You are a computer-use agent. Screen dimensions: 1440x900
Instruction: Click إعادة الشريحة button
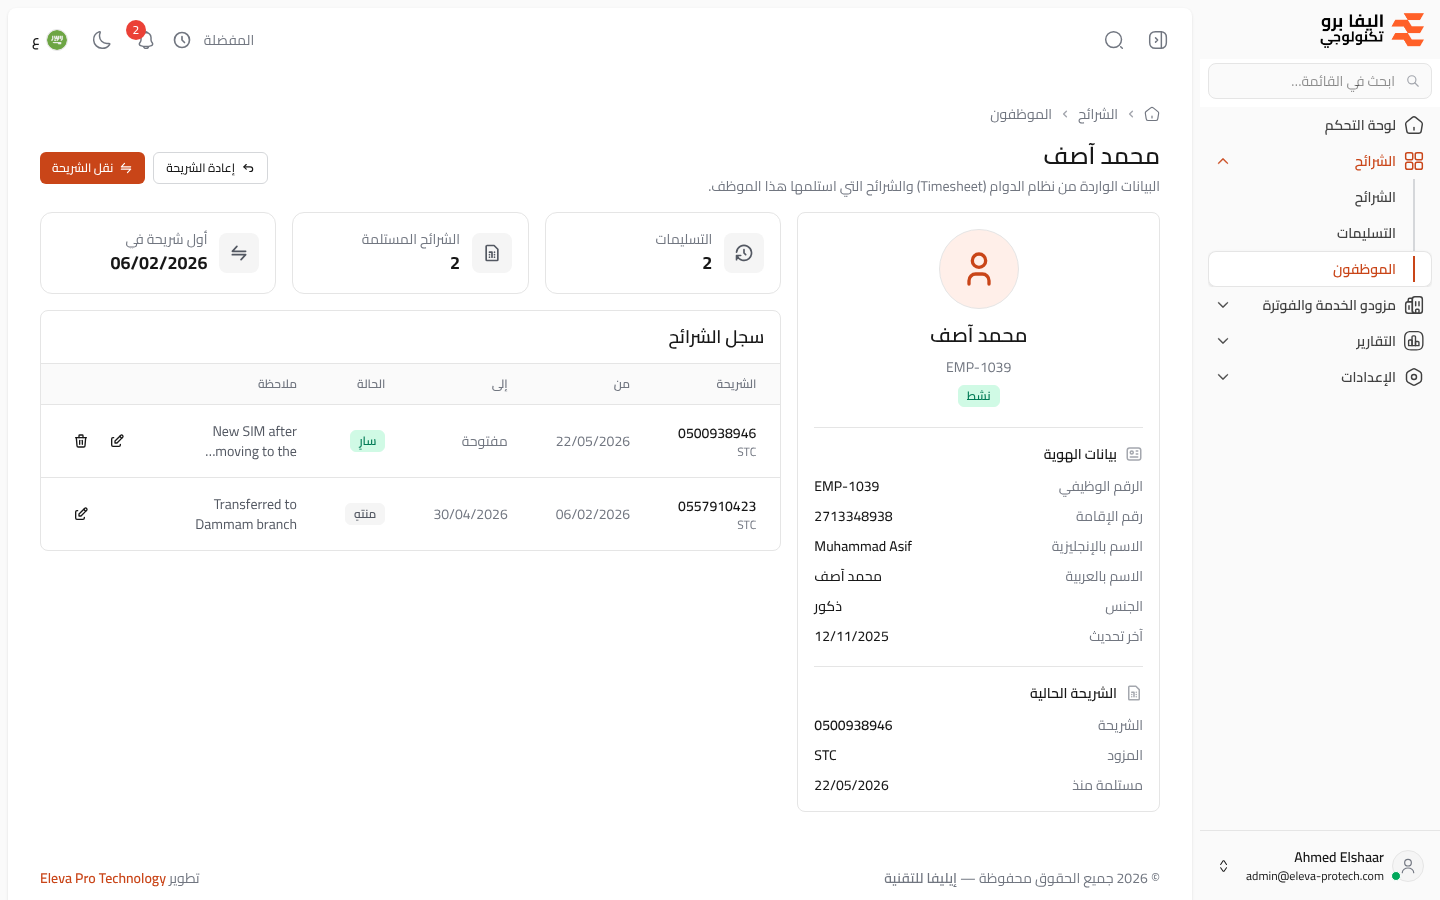click(x=210, y=168)
